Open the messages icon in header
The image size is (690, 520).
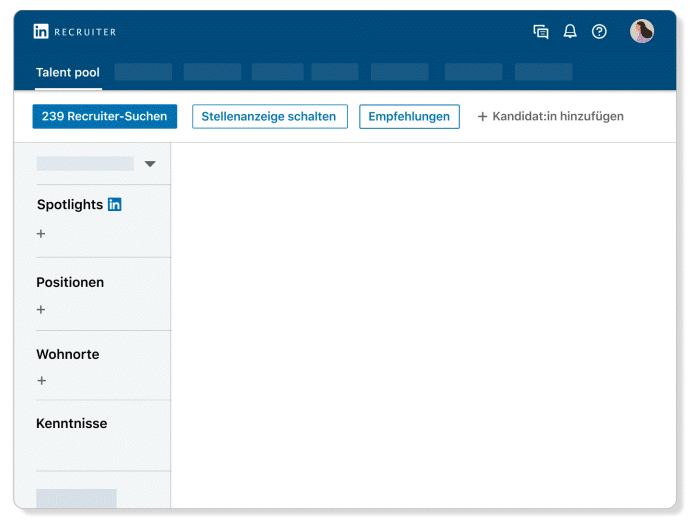coord(541,32)
